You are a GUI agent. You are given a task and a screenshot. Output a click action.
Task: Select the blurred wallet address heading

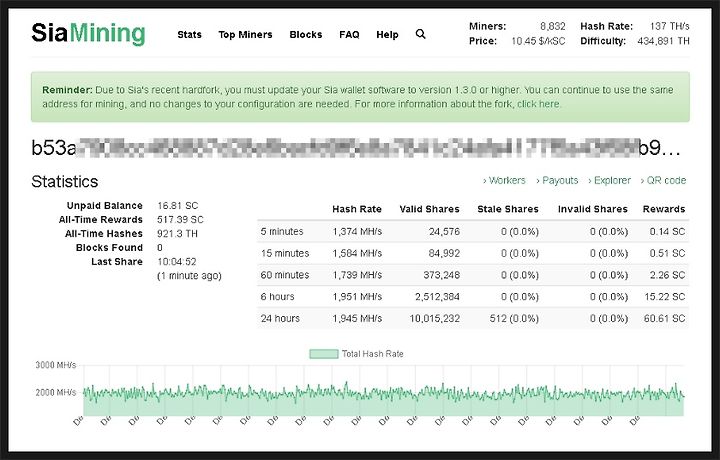356,148
